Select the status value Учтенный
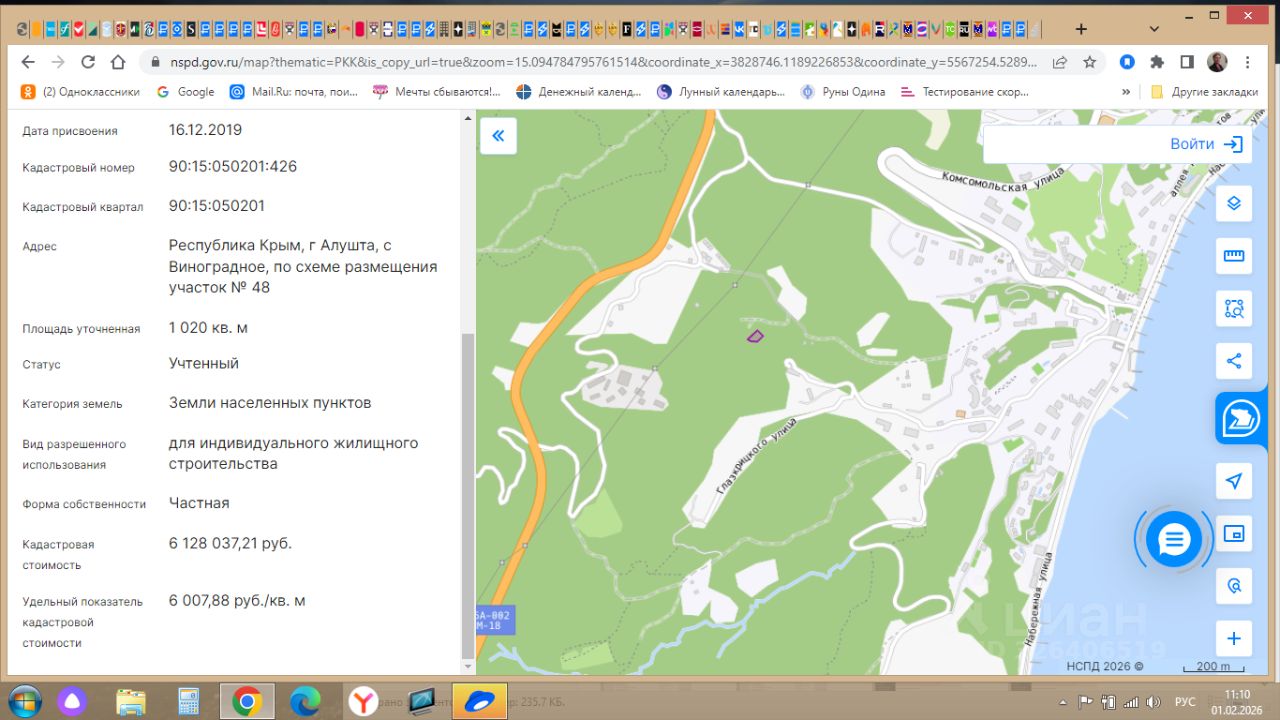 pyautogui.click(x=204, y=364)
